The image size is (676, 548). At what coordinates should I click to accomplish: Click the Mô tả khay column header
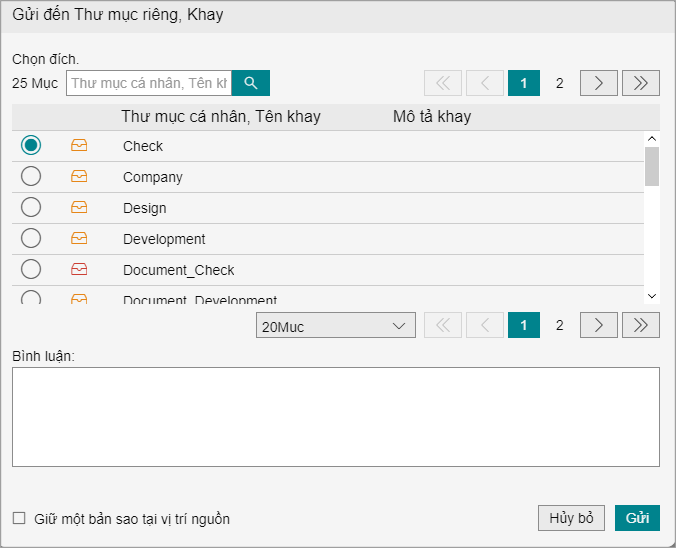(x=432, y=117)
